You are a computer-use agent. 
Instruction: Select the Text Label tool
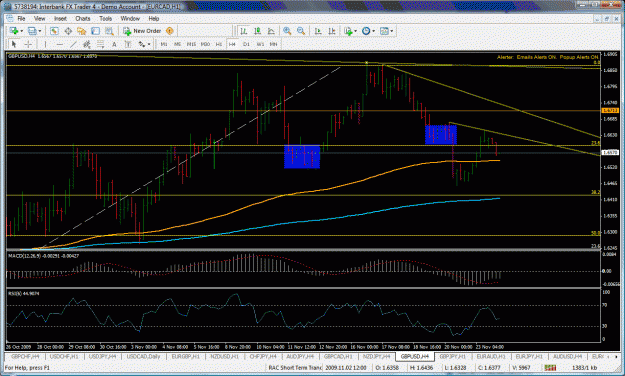click(128, 44)
